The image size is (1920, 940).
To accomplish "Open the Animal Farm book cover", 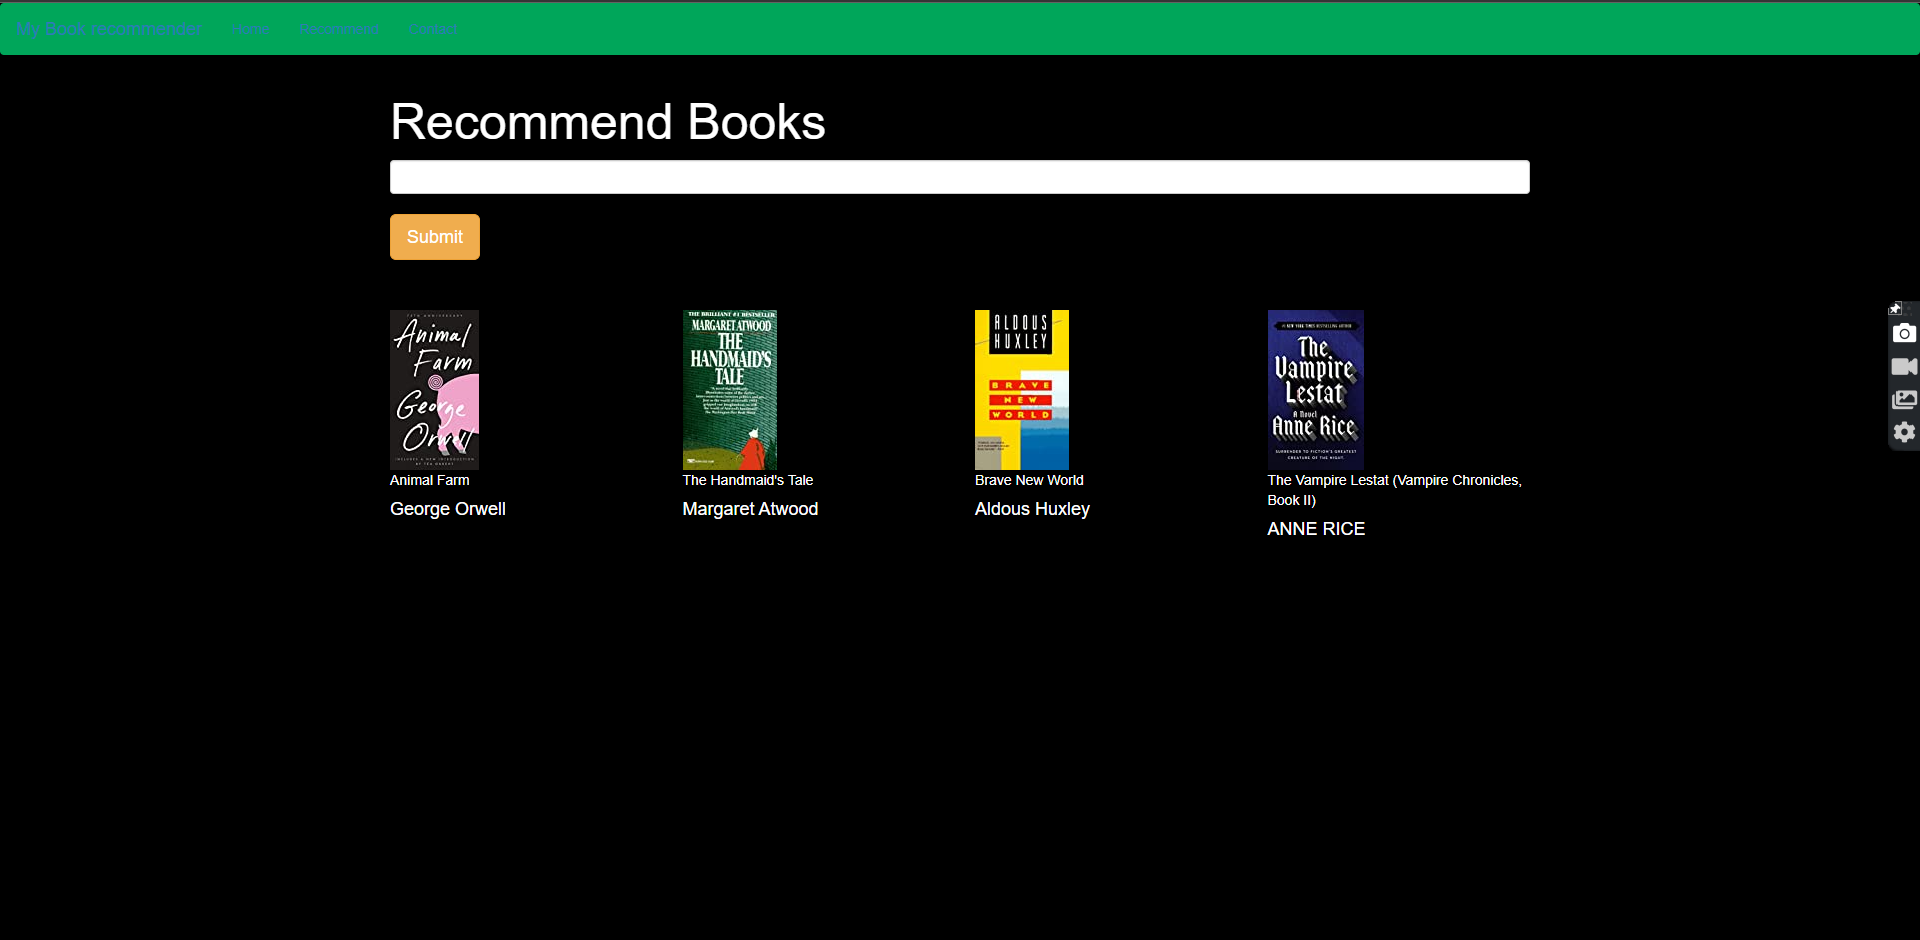I will pyautogui.click(x=434, y=389).
